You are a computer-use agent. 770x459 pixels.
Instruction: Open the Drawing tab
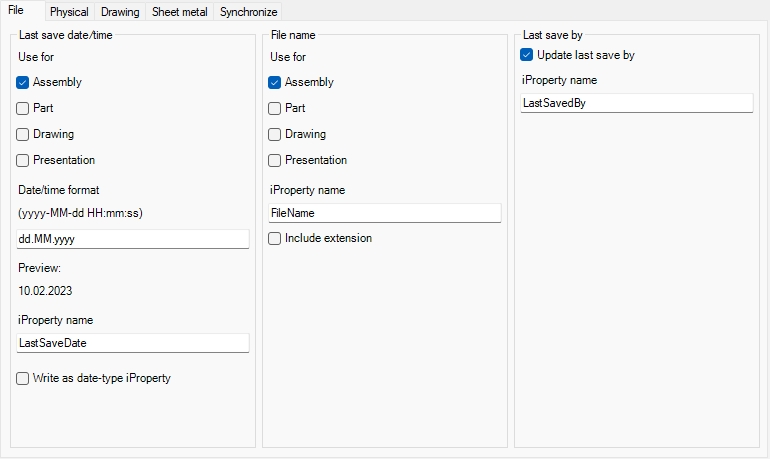tap(120, 12)
